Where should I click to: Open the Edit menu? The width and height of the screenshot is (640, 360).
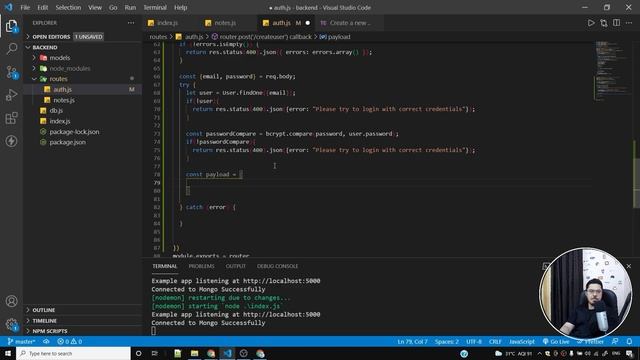(x=42, y=7)
